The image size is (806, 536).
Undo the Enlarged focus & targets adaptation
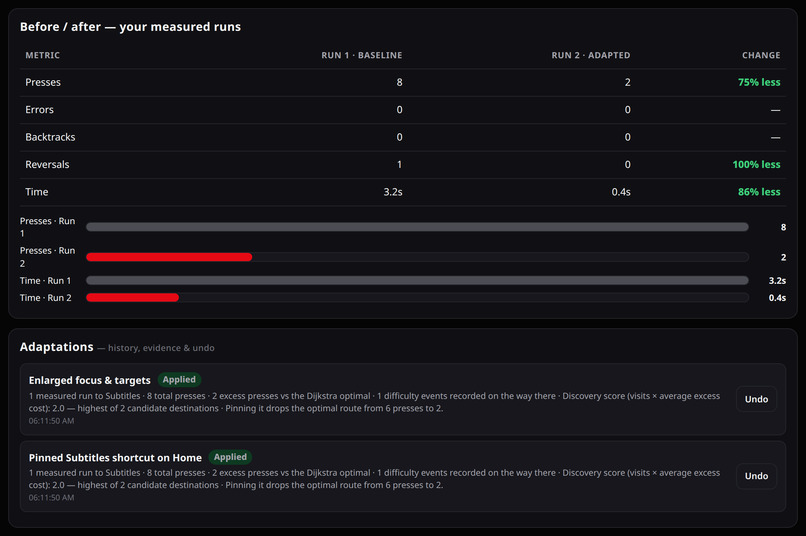pos(756,399)
